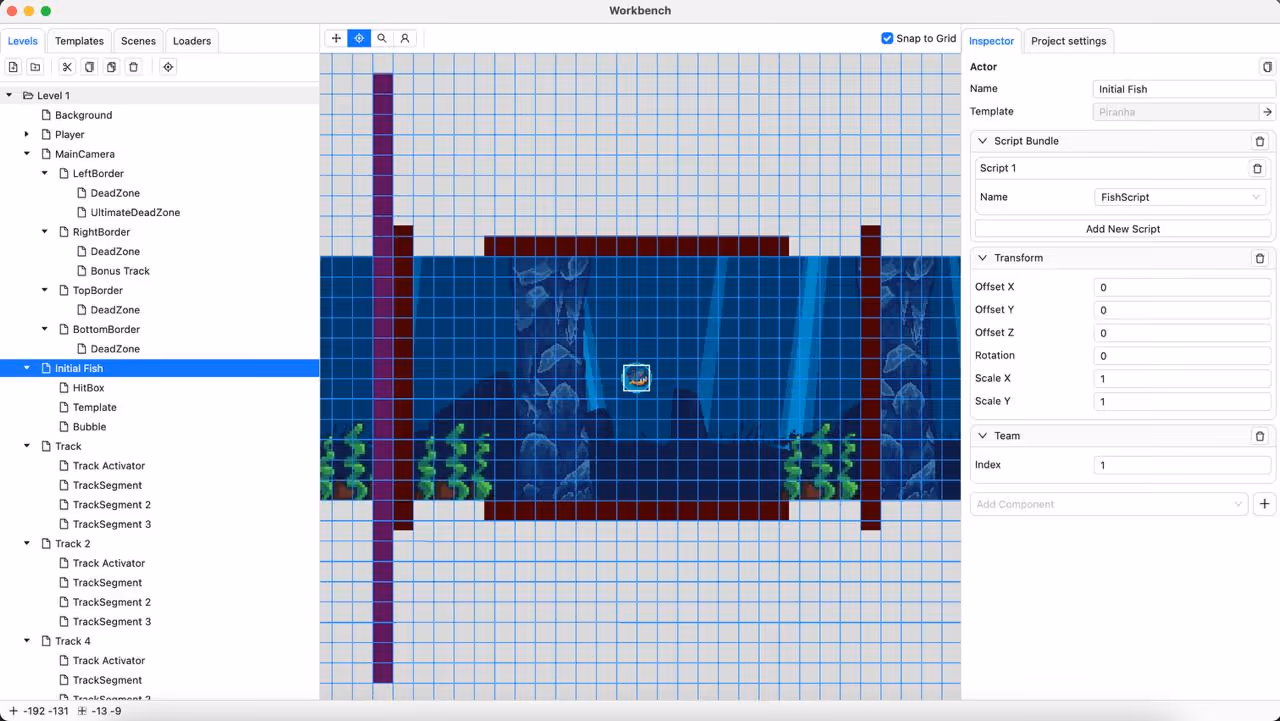The width and height of the screenshot is (1280, 721).
Task: Cut the selected actor using the scissors icon
Action: (x=66, y=66)
